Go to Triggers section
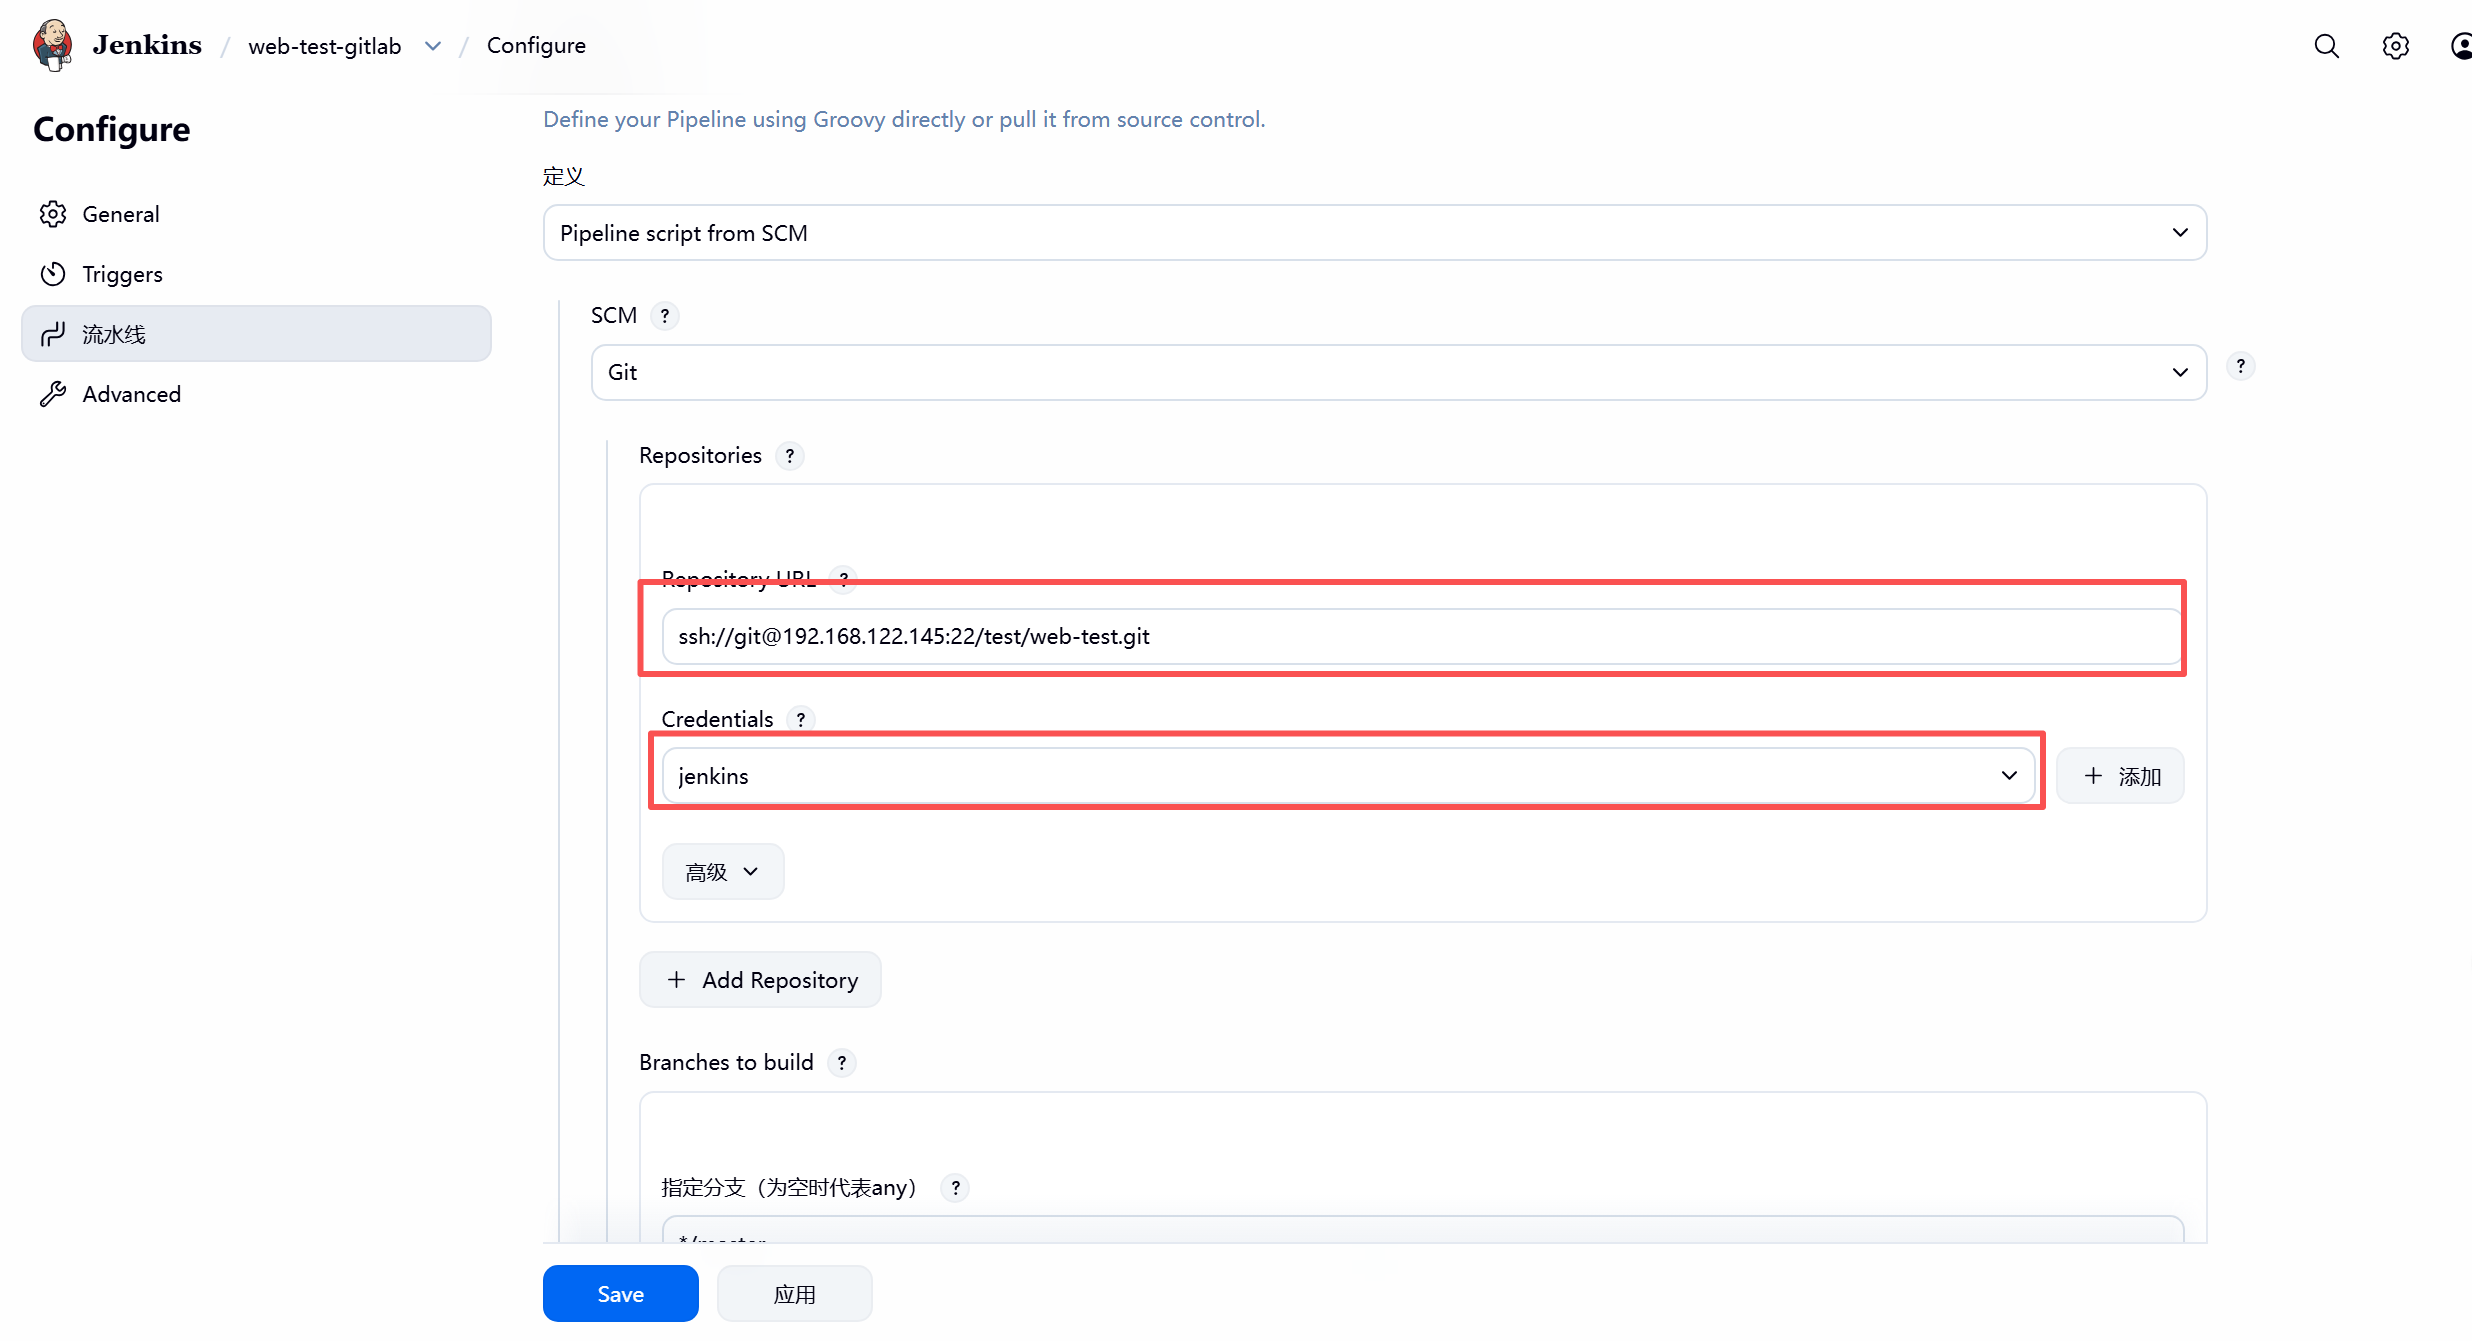 coord(256,274)
